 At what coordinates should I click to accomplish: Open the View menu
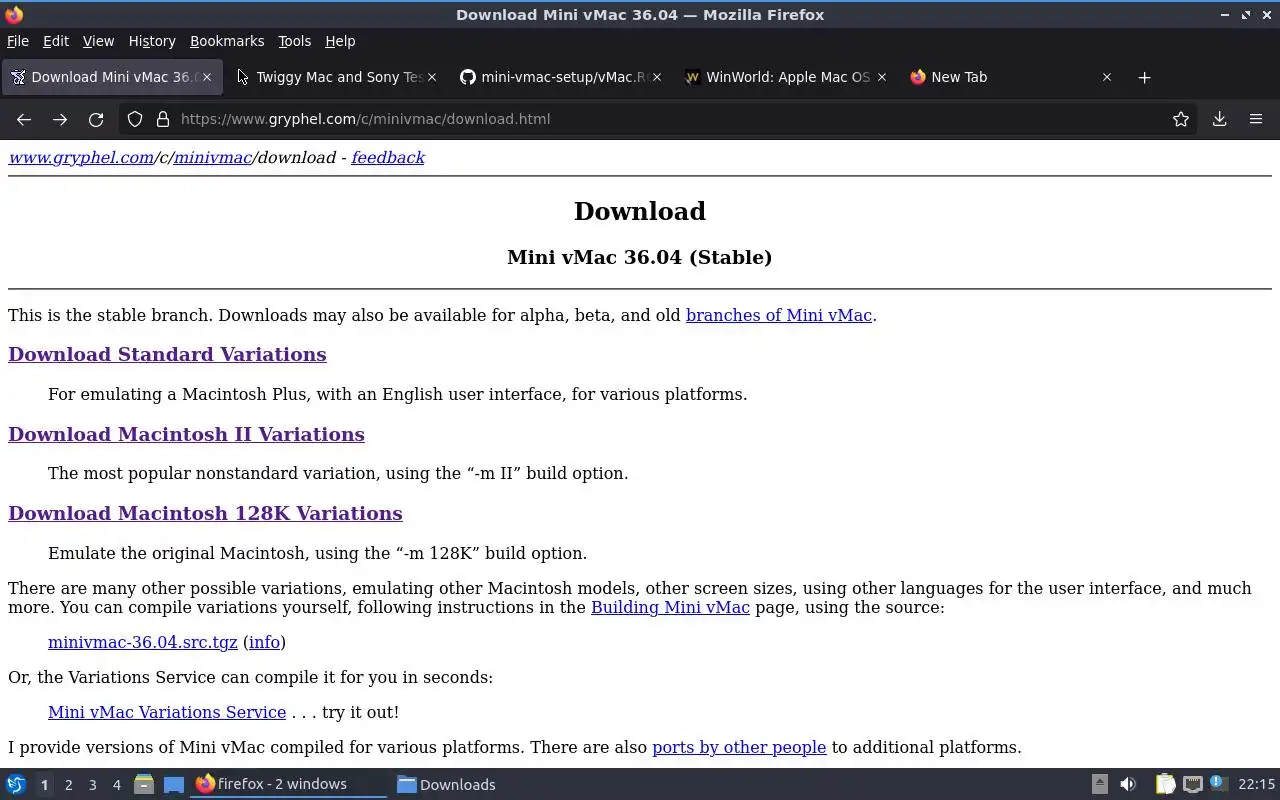[98, 41]
